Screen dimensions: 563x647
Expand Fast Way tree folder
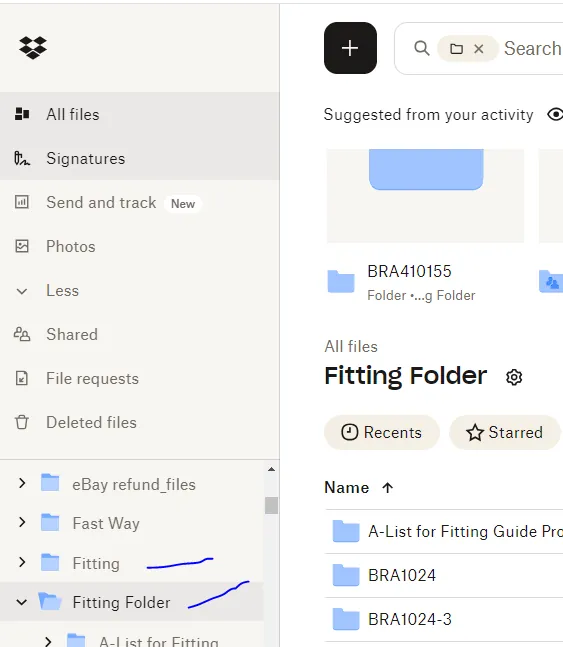(22, 522)
